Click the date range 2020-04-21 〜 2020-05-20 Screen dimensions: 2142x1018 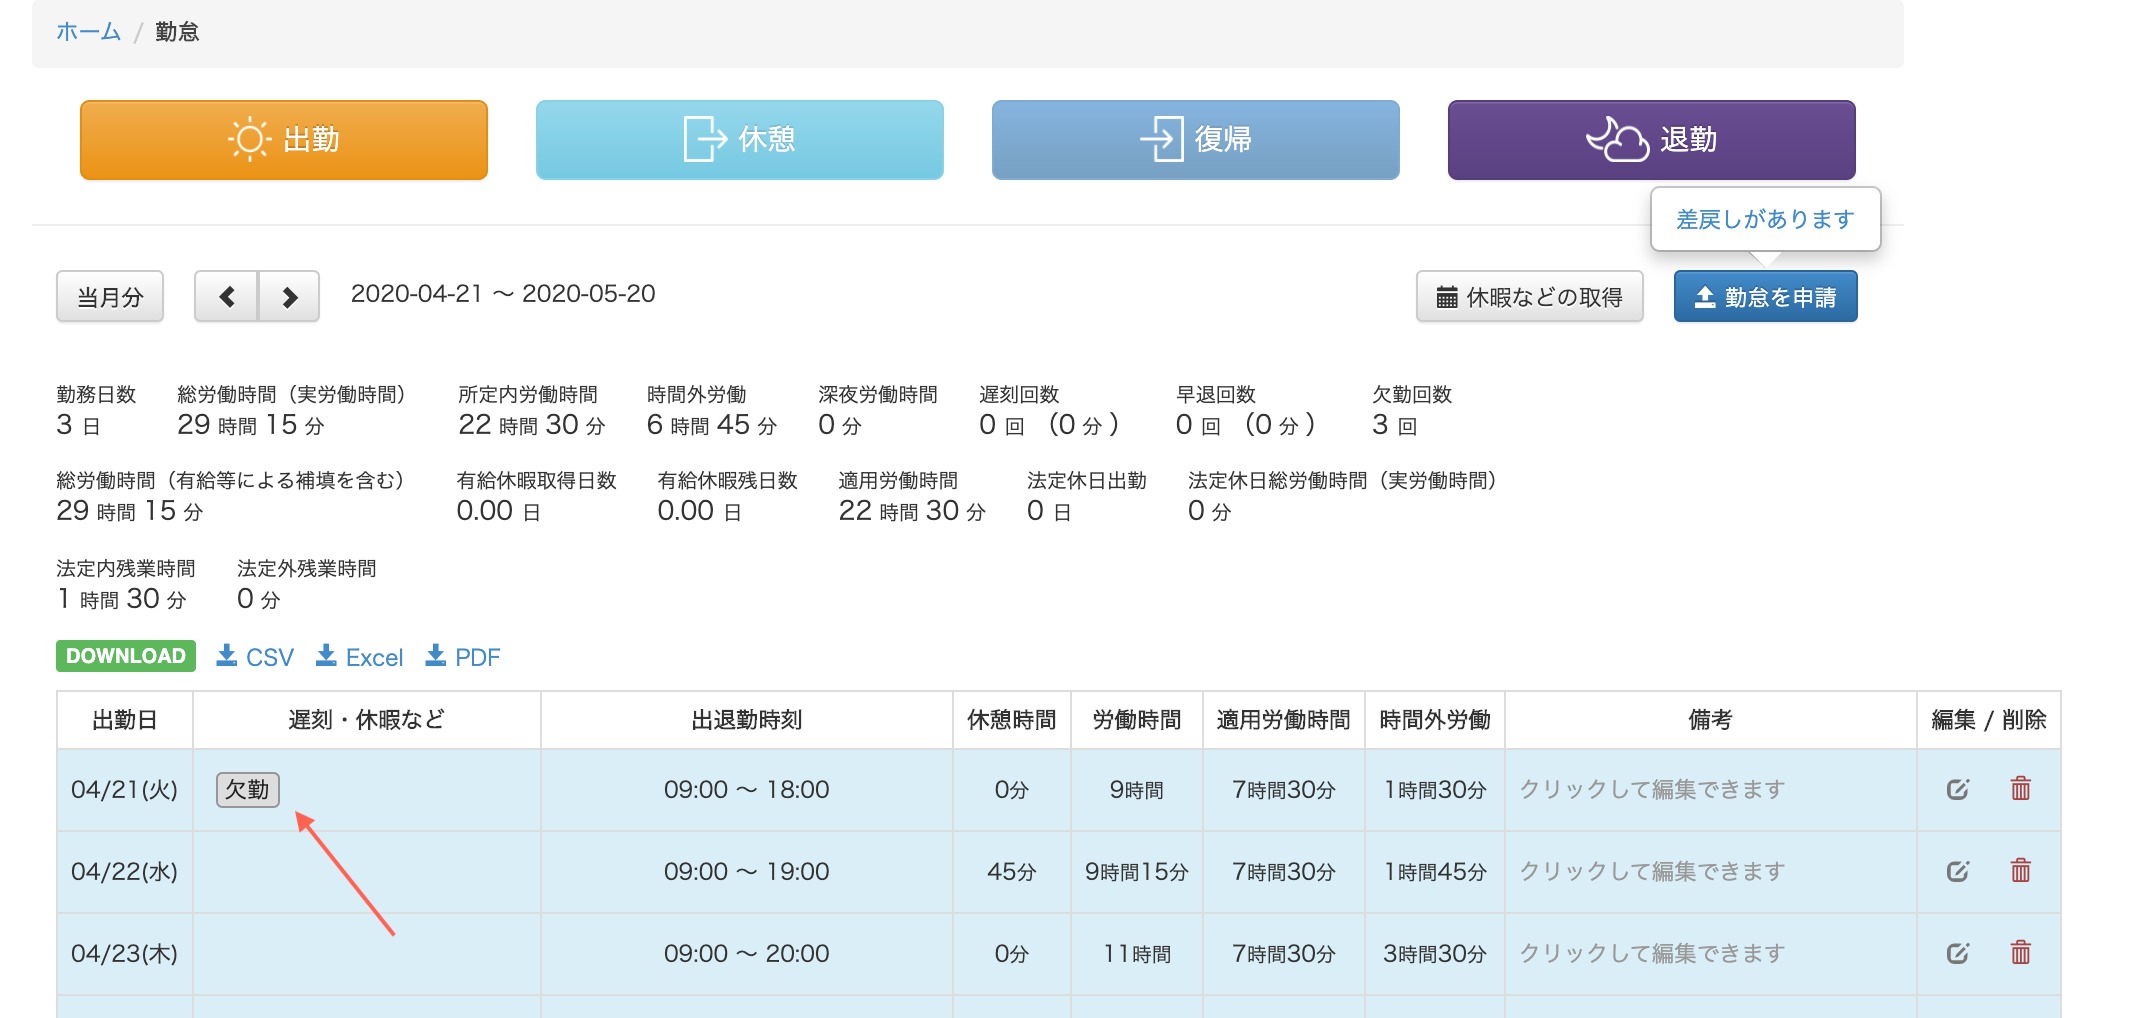[x=503, y=294]
